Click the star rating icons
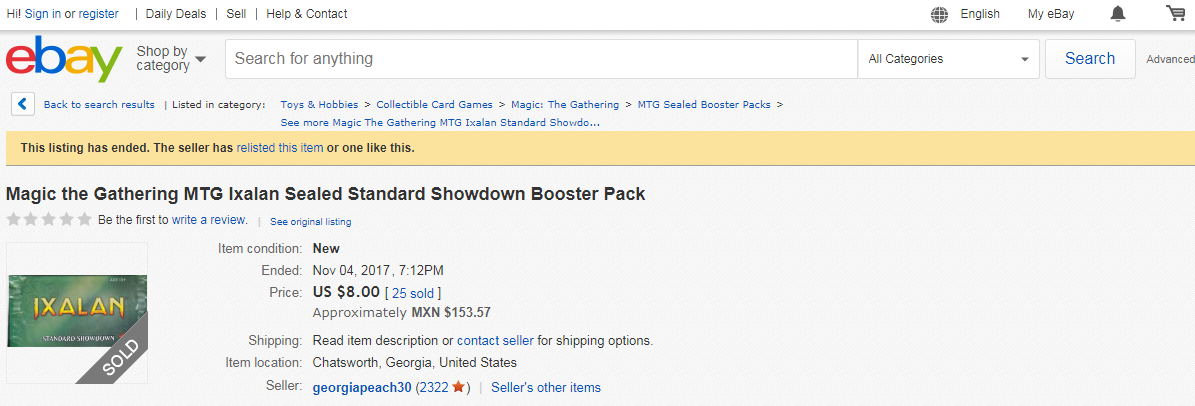Viewport: 1195px width, 406px height. pos(49,219)
